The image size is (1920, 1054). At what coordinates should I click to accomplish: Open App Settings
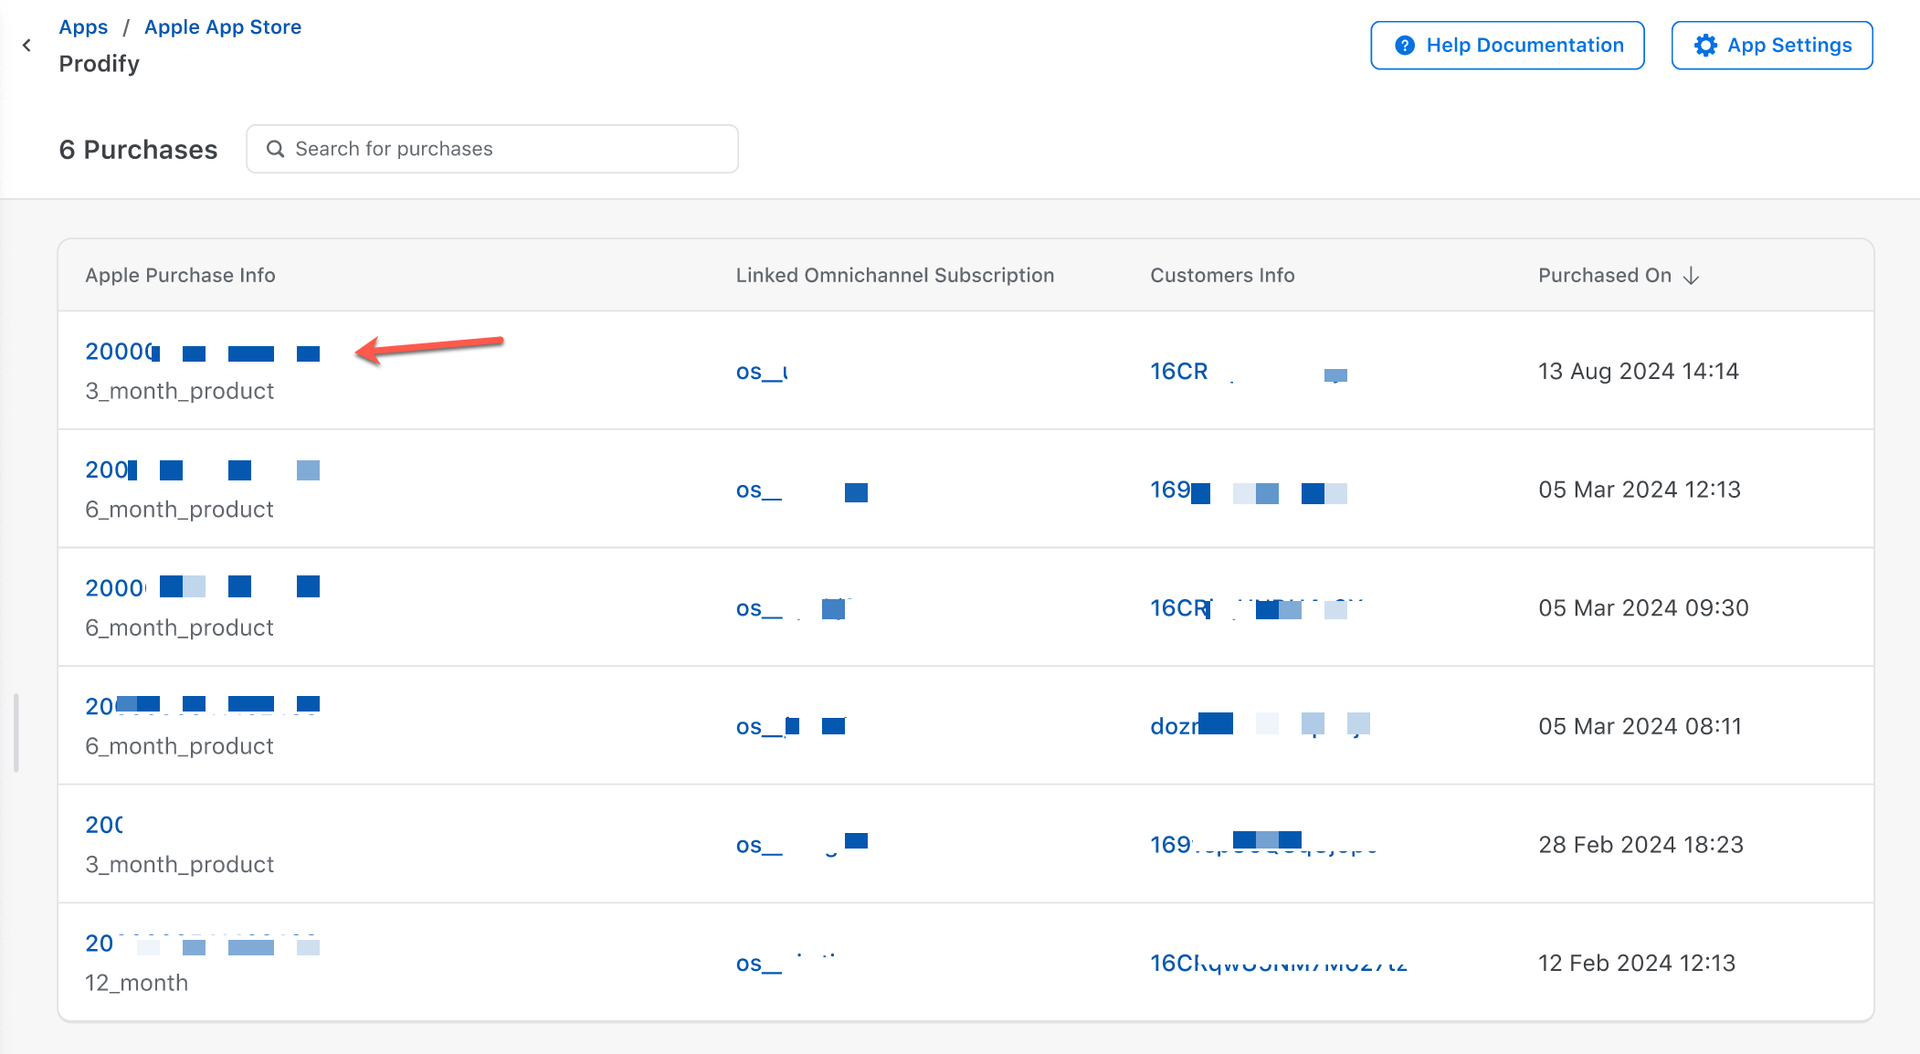click(1771, 46)
